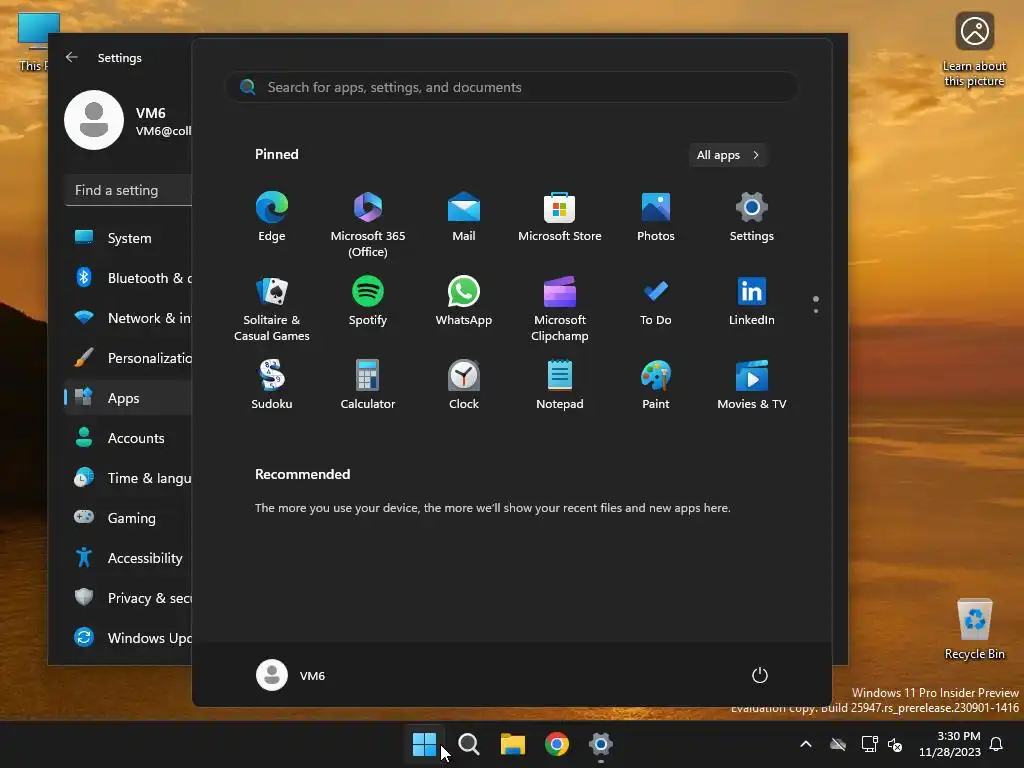Open Spotify from pinned apps
This screenshot has height=768, width=1024.
[x=368, y=301]
